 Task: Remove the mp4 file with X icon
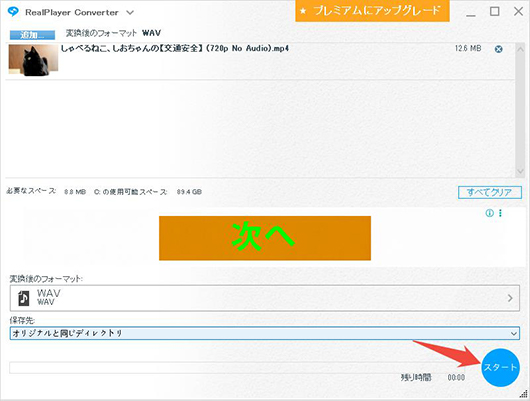point(498,49)
